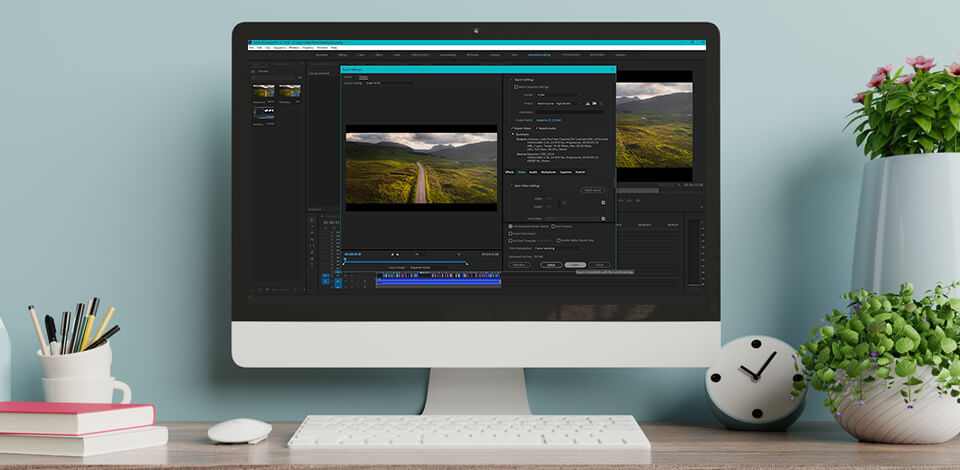
Task: Enable Use Maximum Render Quality checkbox
Action: (x=511, y=226)
